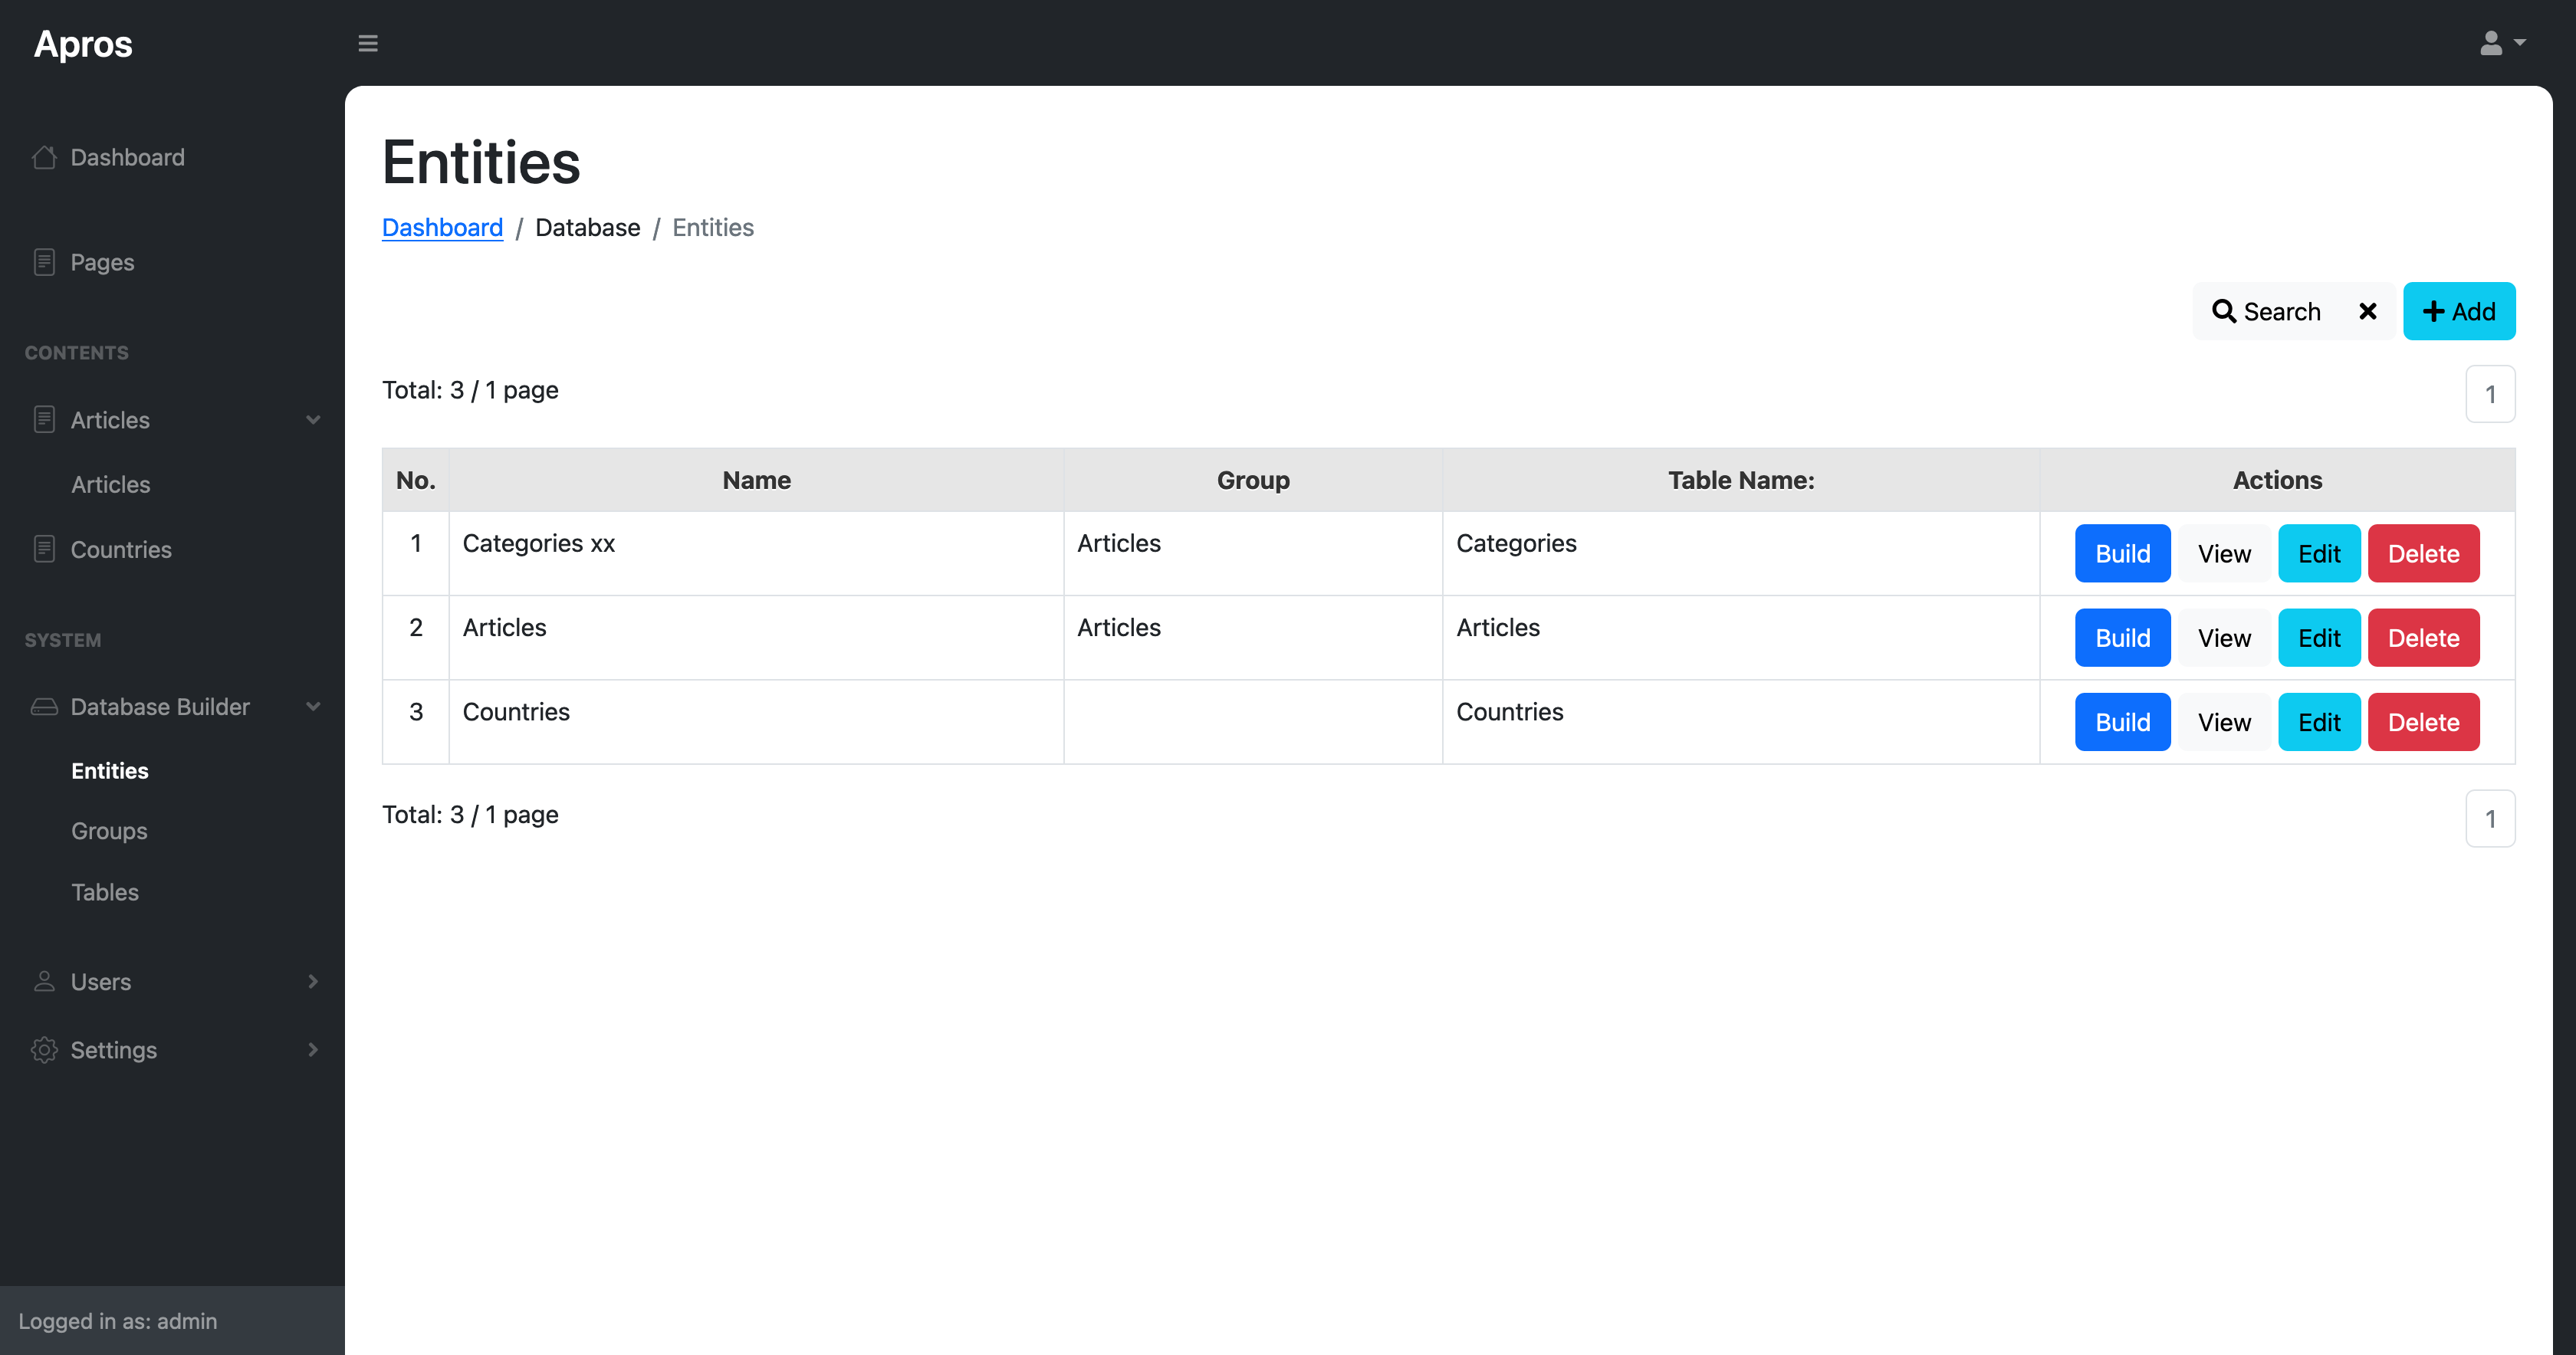This screenshot has height=1355, width=2576.
Task: Expand the Users submenu arrow
Action: point(313,981)
